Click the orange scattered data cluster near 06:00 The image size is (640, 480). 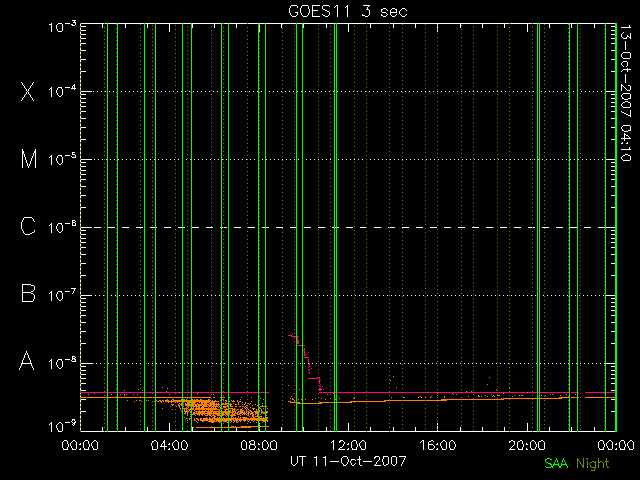(224, 410)
